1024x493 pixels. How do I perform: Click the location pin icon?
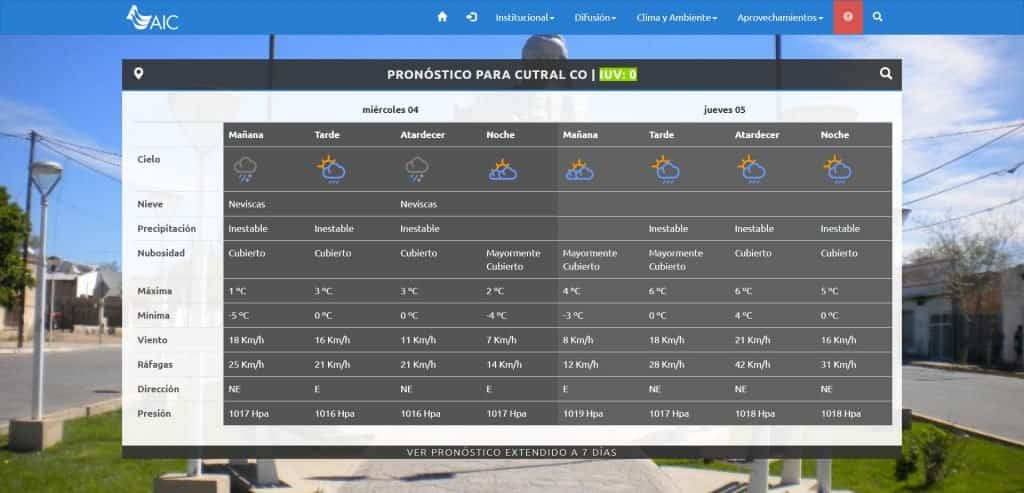(138, 74)
